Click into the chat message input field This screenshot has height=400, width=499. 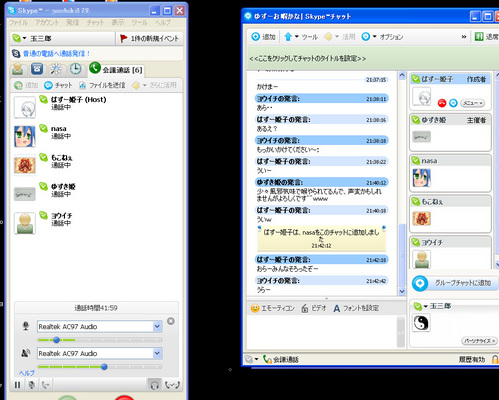[322, 332]
